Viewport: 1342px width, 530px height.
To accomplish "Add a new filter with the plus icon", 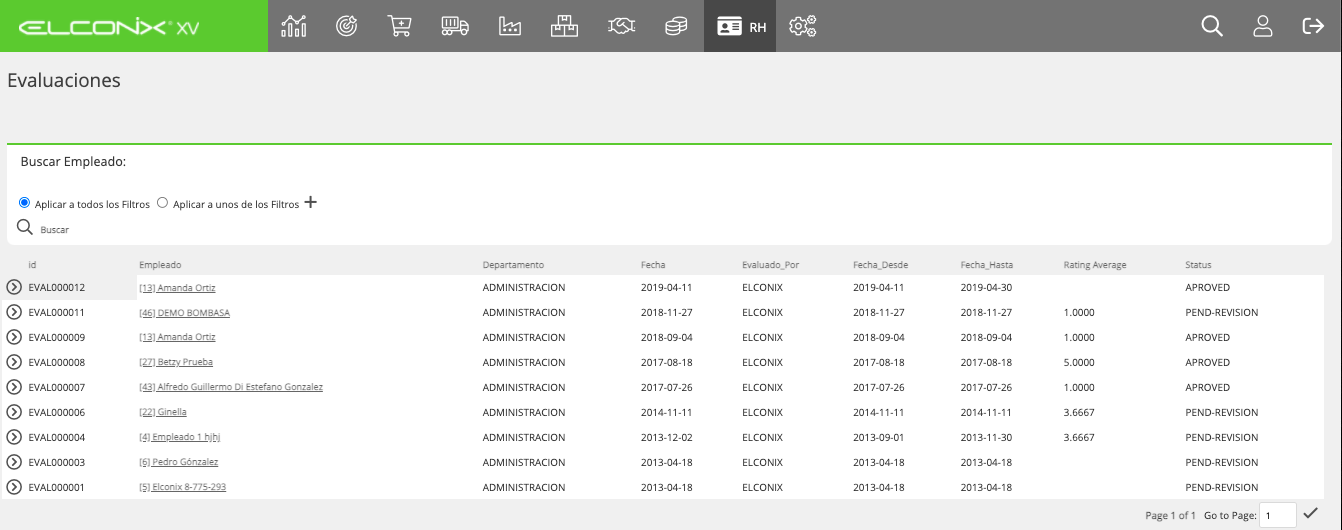I will 310,202.
